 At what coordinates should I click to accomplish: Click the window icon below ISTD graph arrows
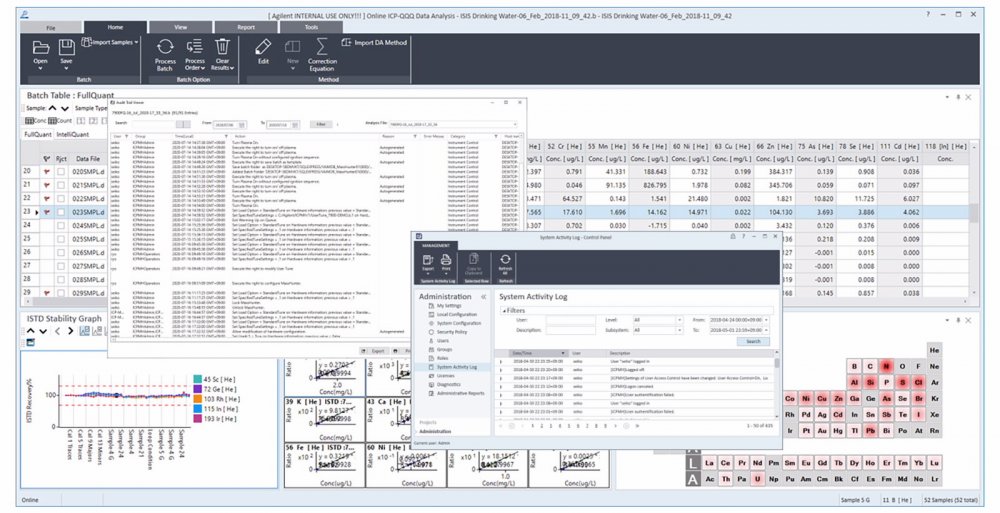[31, 343]
